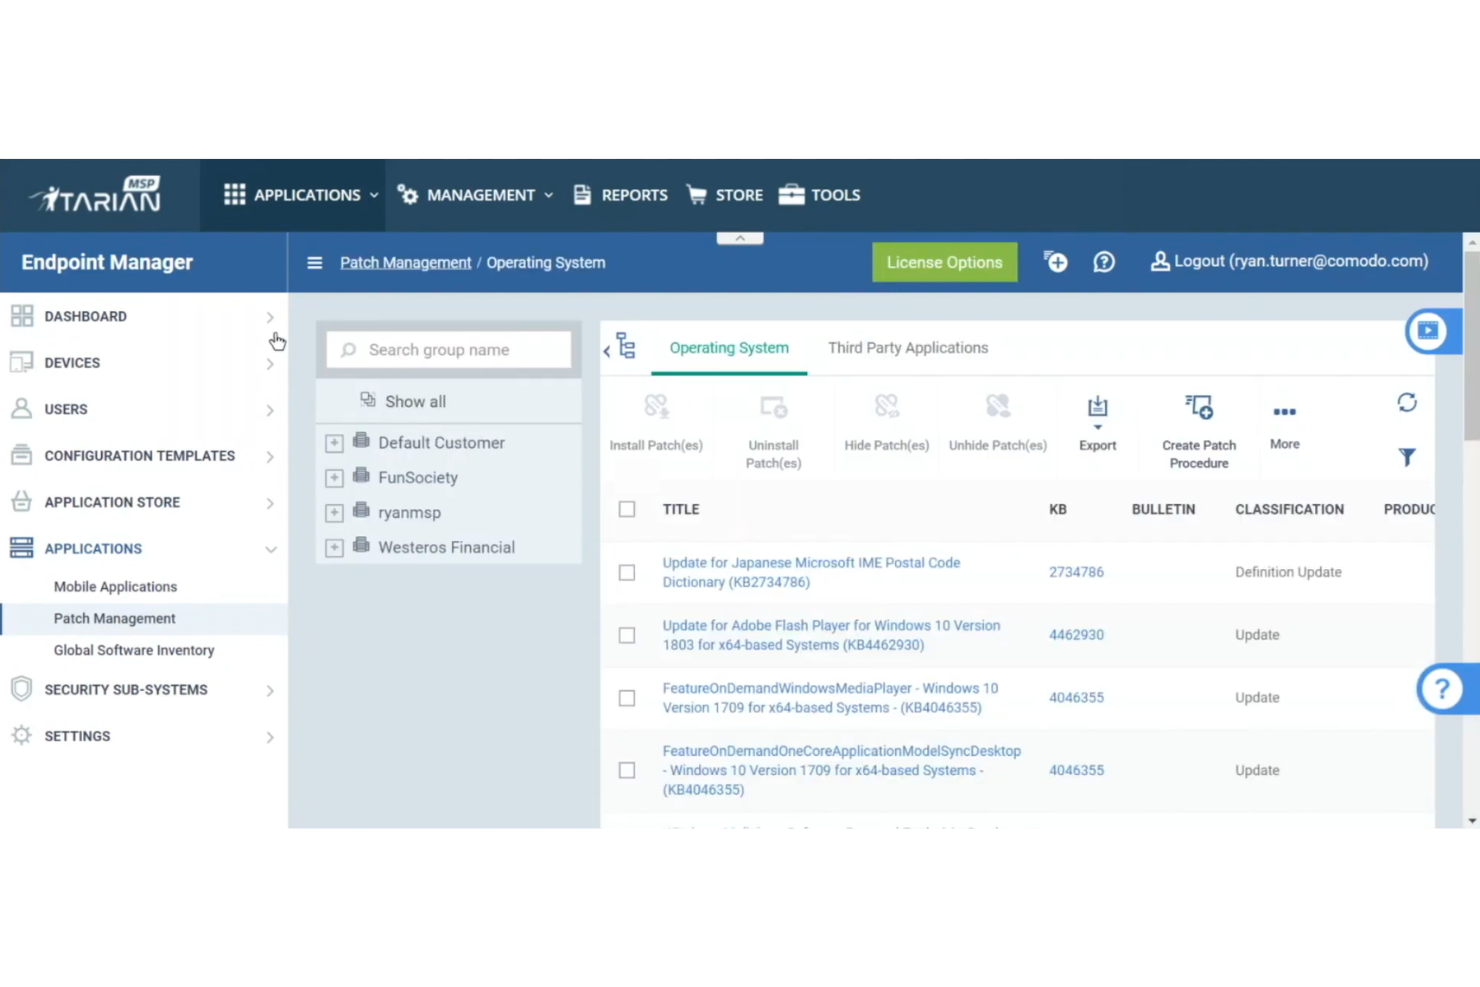
Task: Expand the Westeros Financial group
Action: 334,547
